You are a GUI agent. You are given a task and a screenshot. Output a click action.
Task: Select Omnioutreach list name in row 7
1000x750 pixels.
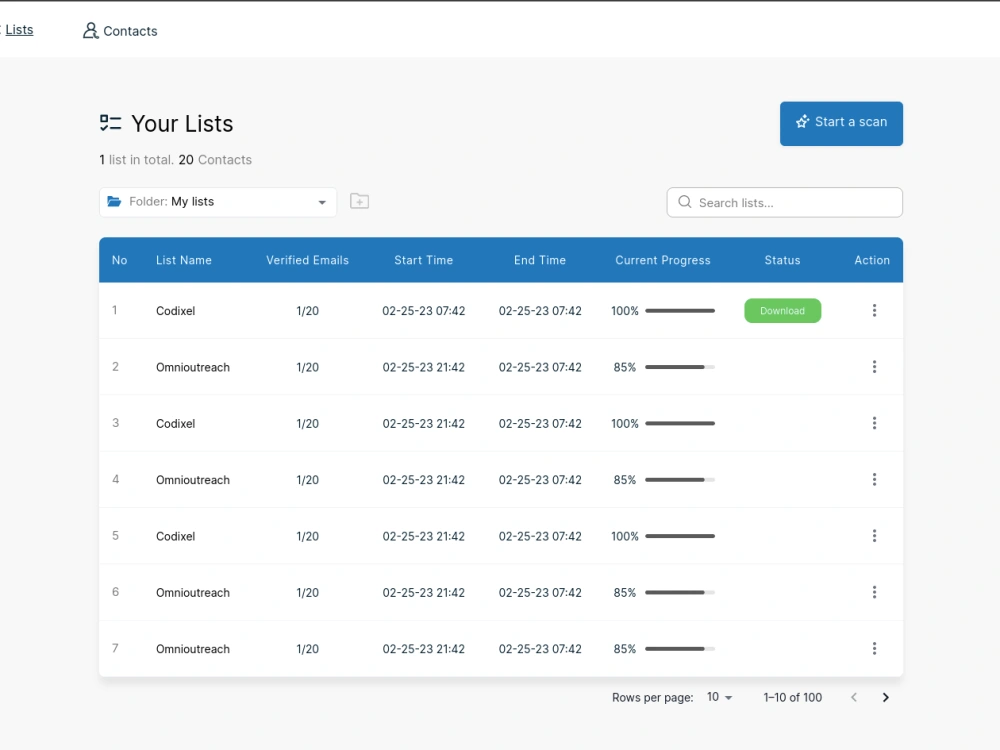193,649
